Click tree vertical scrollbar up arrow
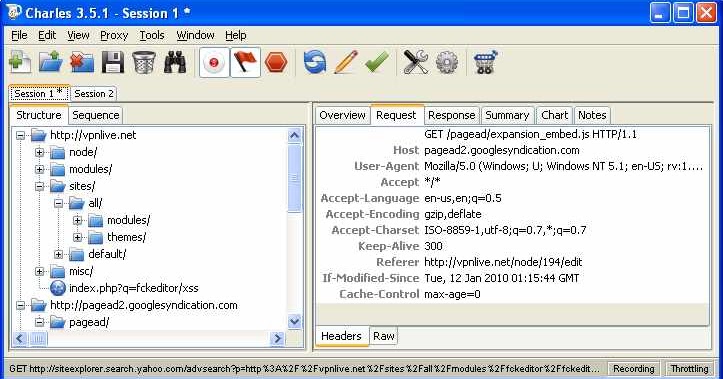The image size is (723, 379). (x=294, y=135)
